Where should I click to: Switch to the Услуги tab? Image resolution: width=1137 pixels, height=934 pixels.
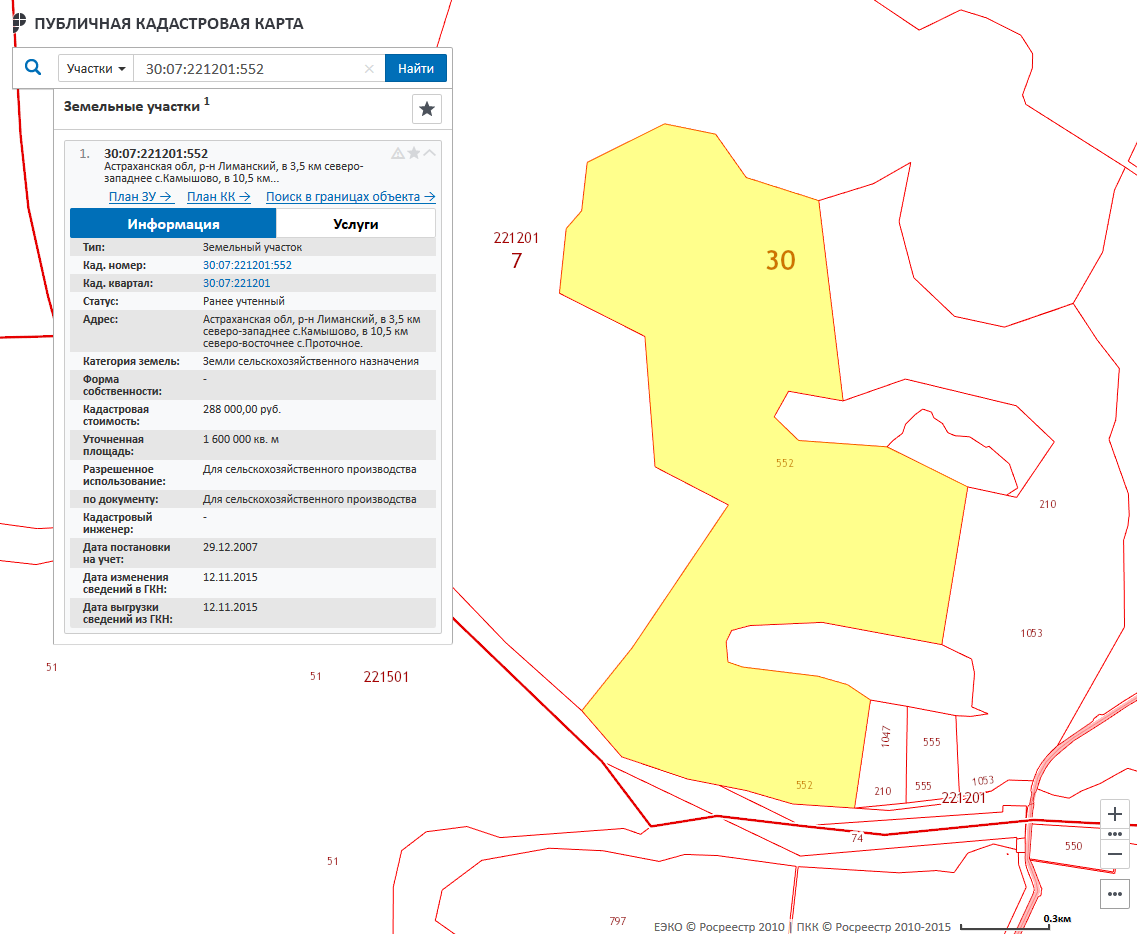pos(355,224)
